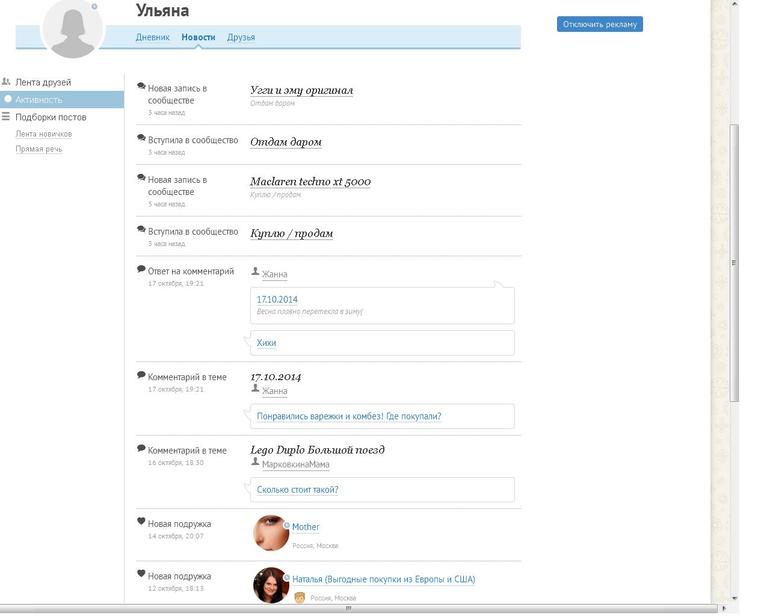Open Lego Duplo Большой поезд topic

(x=317, y=450)
